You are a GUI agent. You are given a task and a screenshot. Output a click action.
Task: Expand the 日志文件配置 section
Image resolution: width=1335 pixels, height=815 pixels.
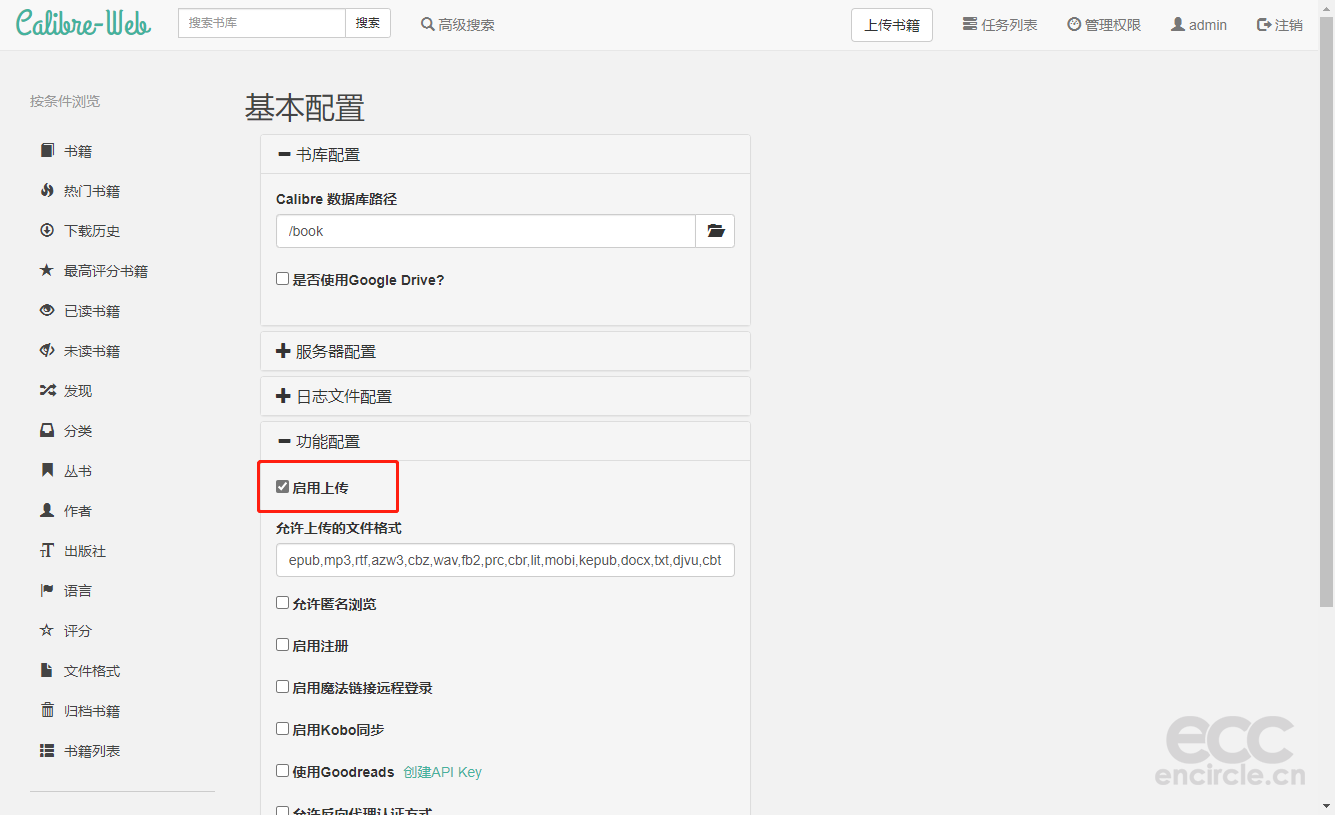[x=343, y=397]
